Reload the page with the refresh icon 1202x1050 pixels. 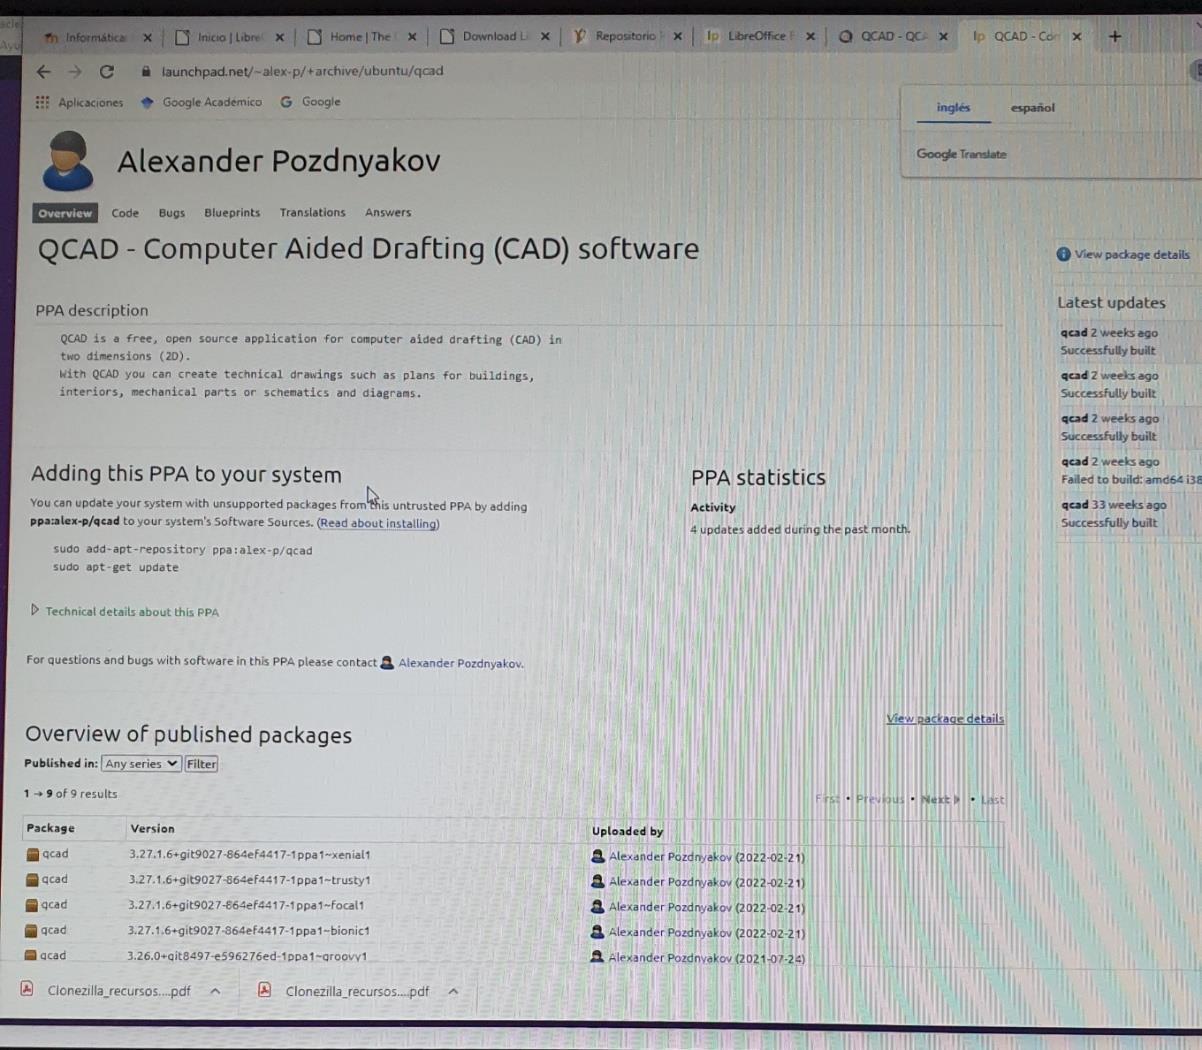point(107,71)
